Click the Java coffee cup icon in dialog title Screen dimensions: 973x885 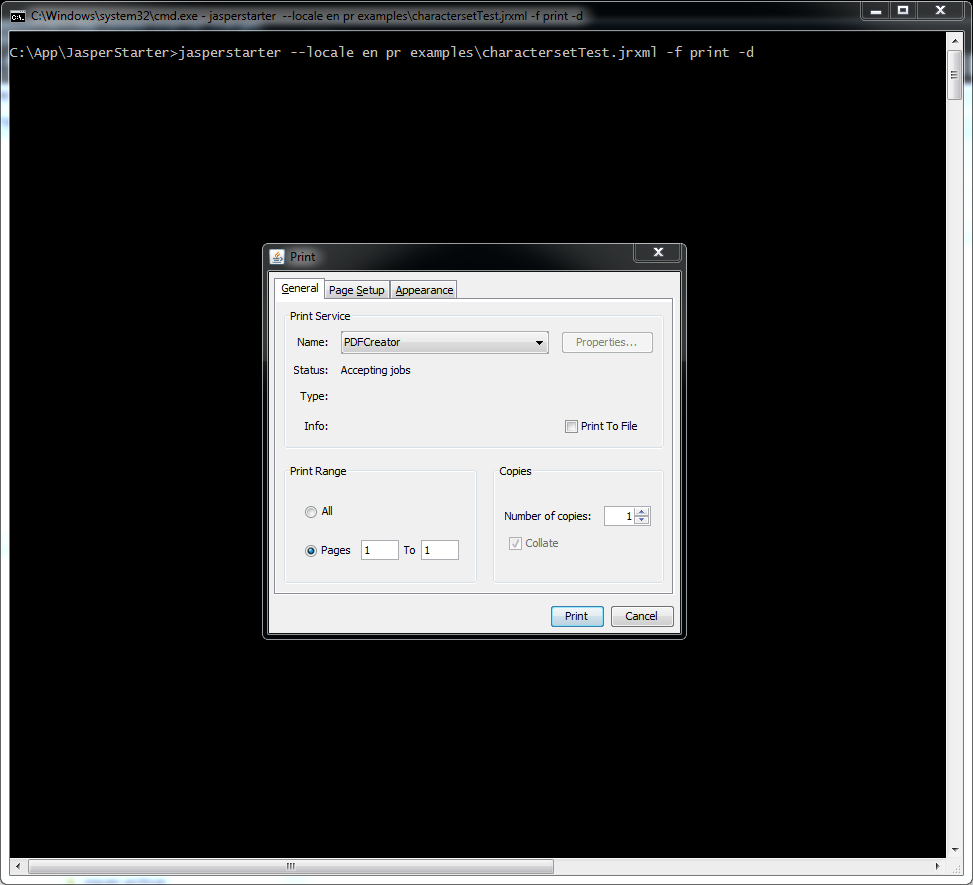(276, 257)
